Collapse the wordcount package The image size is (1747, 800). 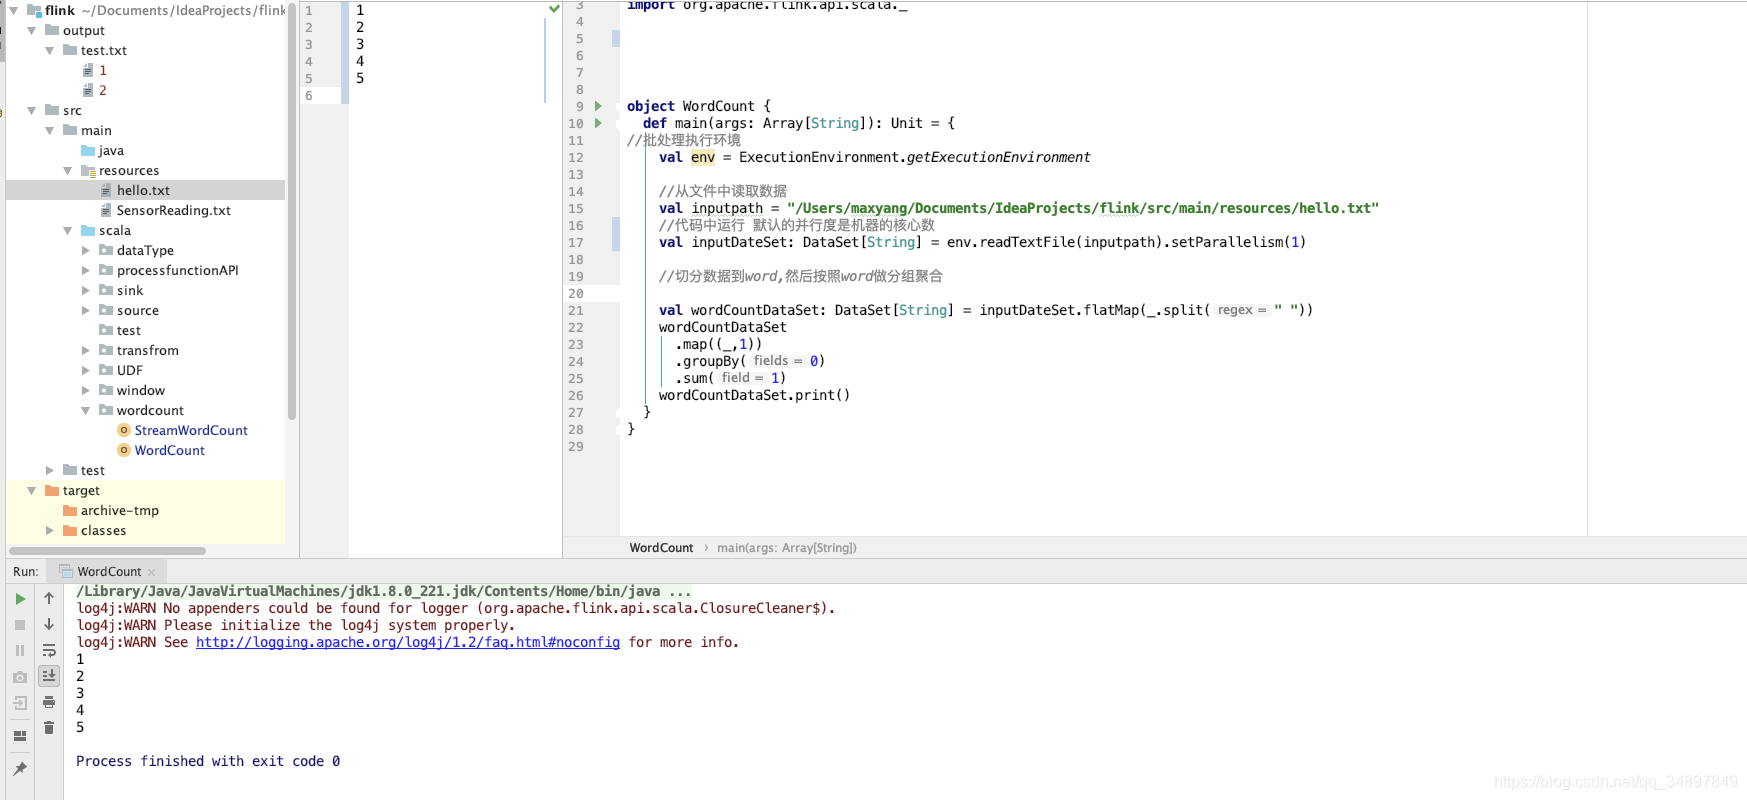pos(86,410)
